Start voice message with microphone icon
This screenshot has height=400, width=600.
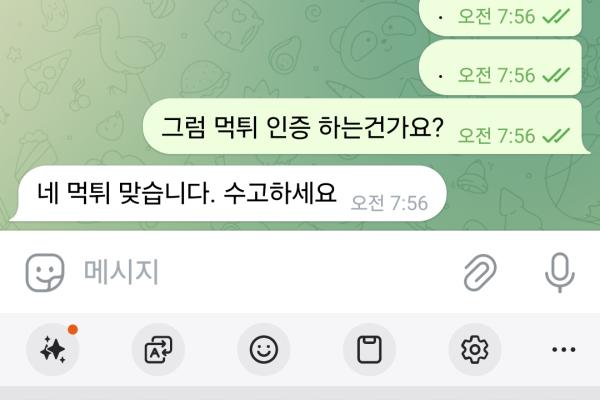[559, 273]
